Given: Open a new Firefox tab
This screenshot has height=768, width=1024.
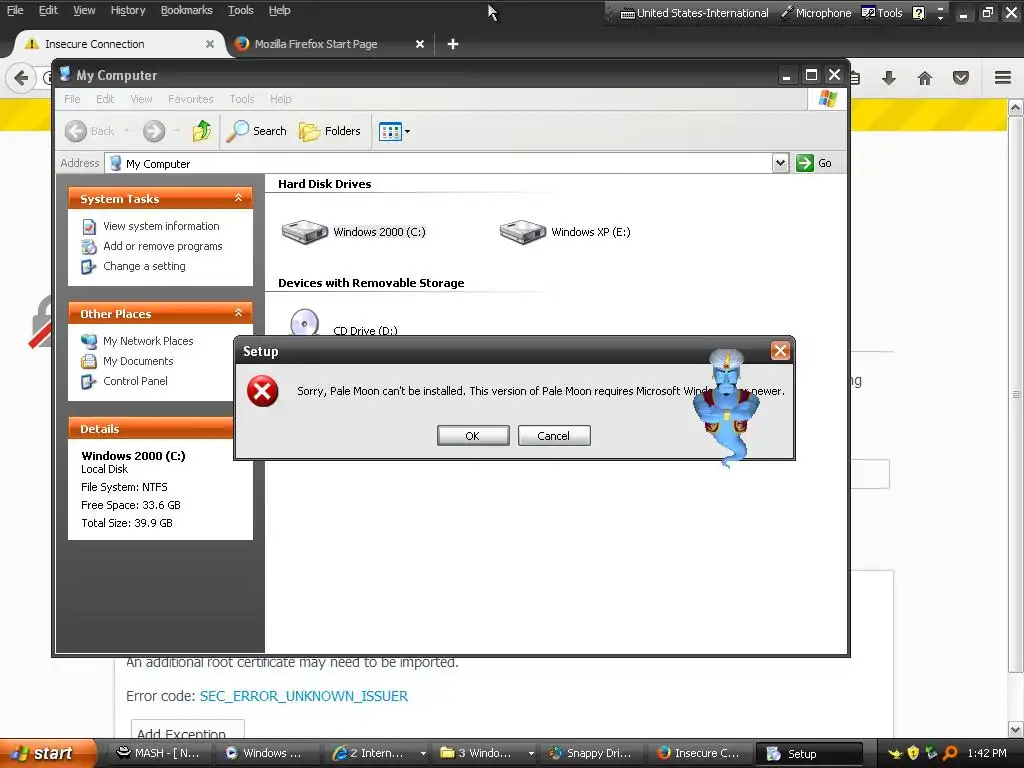Looking at the screenshot, I should (x=453, y=44).
